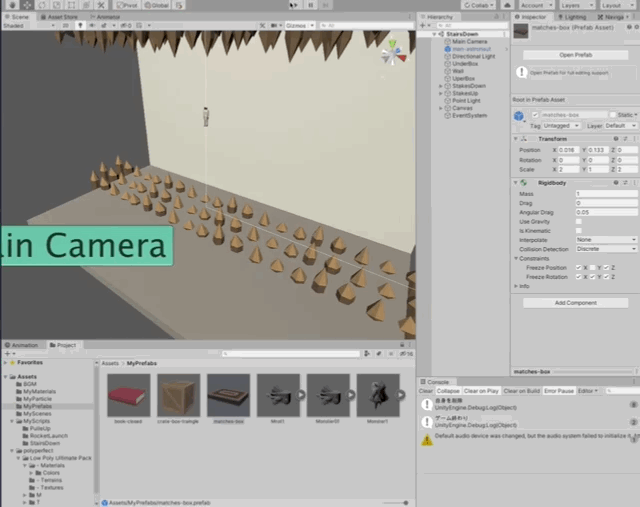The width and height of the screenshot is (640, 507).
Task: Select the crate-box-triangle prefab thumbnail
Action: (178, 395)
